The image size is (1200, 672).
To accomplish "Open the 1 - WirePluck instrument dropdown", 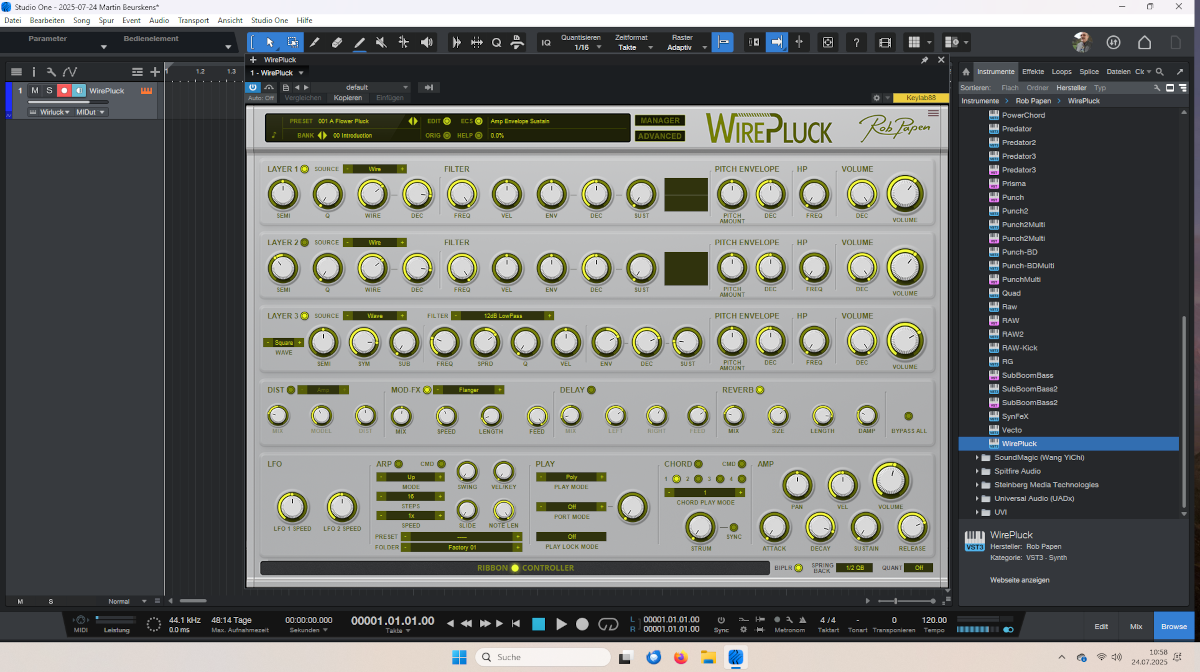I will (278, 73).
